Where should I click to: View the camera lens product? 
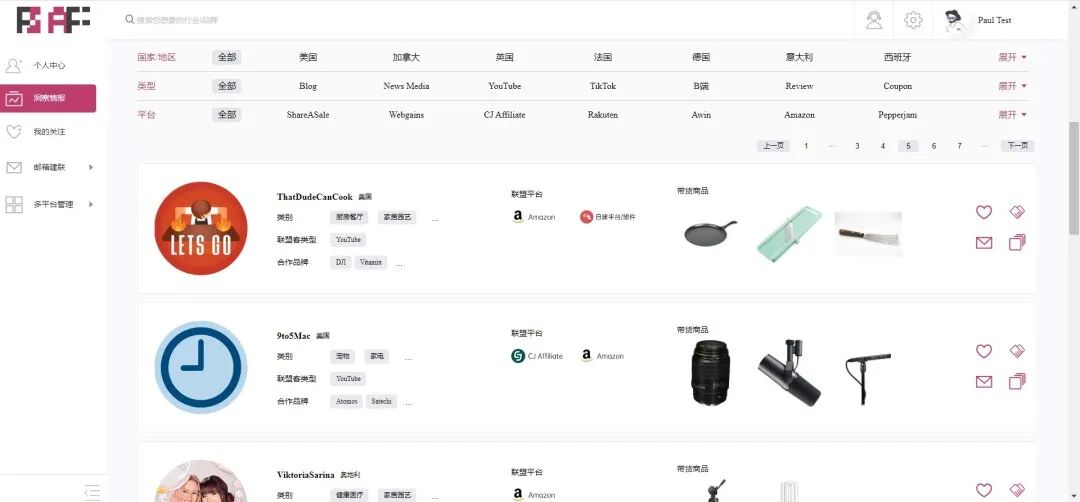[x=710, y=373]
